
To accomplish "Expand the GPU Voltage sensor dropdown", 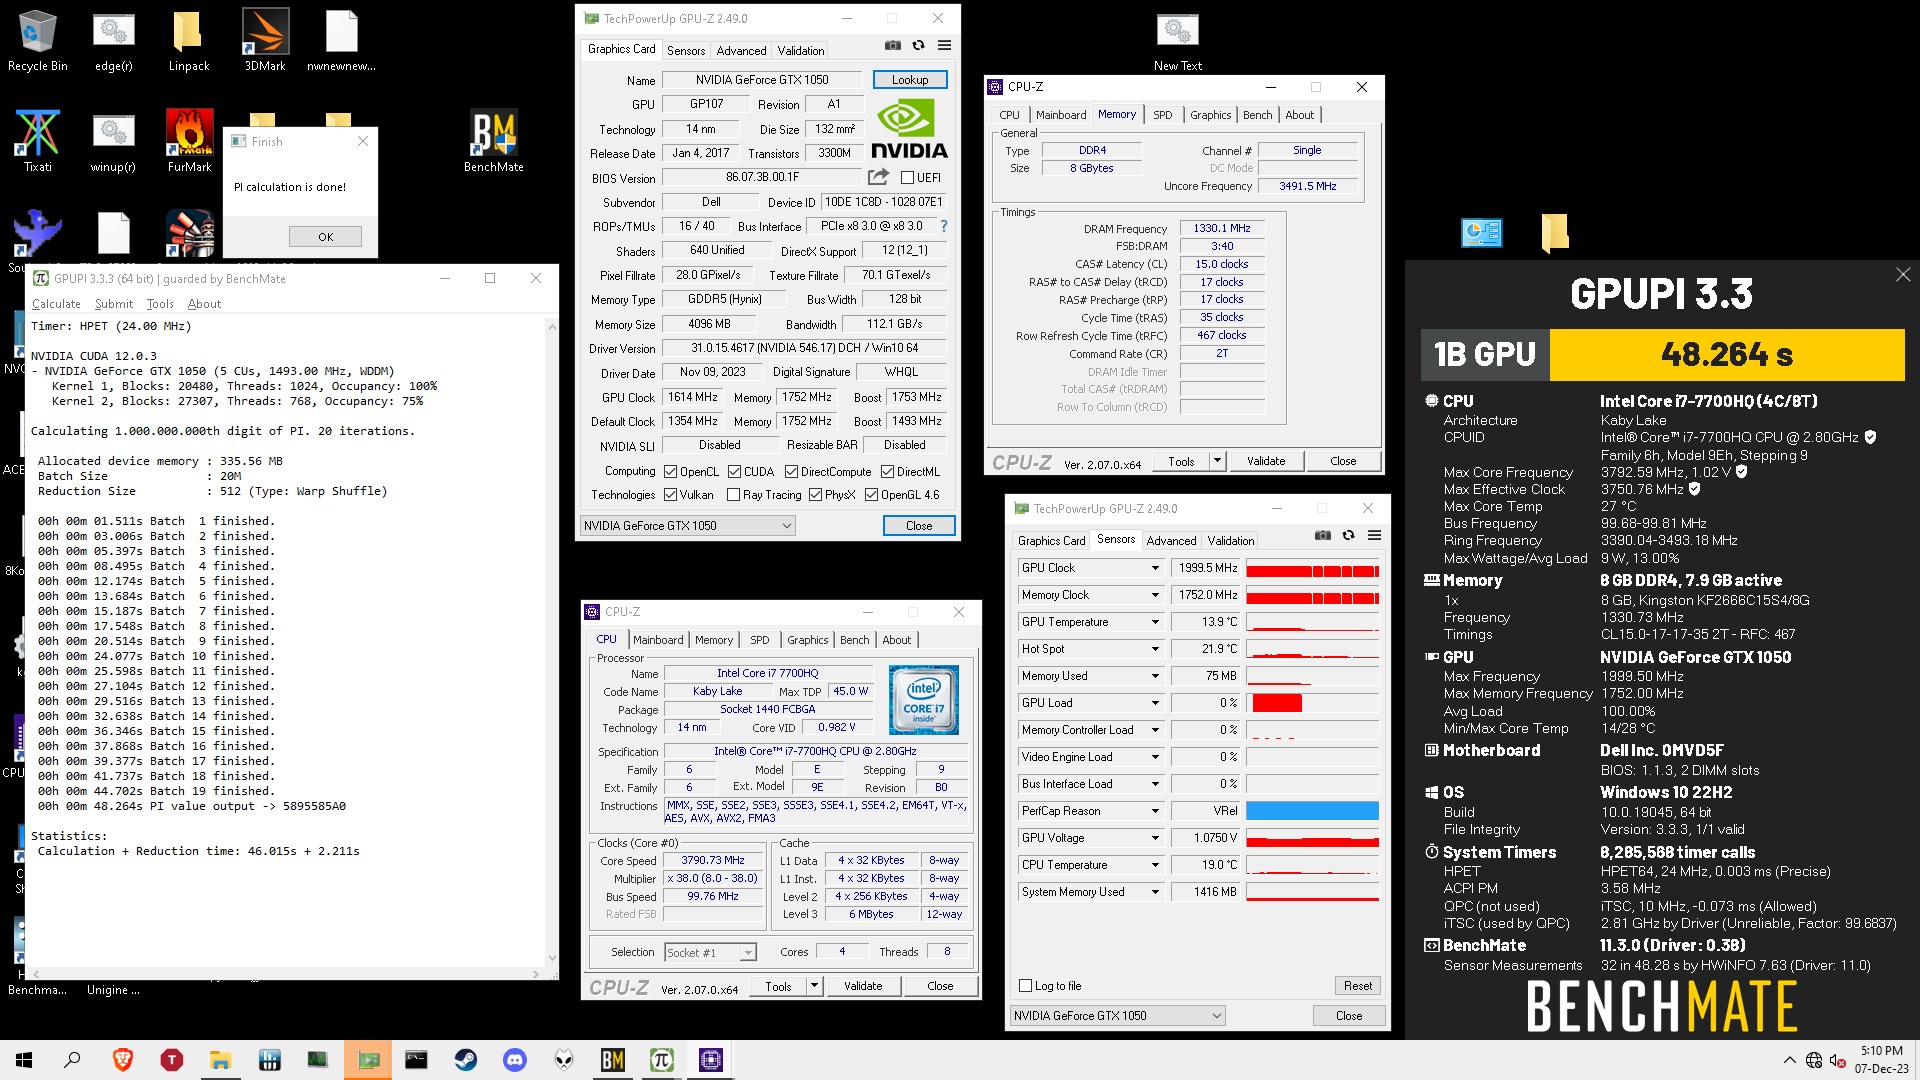I will pos(1155,838).
